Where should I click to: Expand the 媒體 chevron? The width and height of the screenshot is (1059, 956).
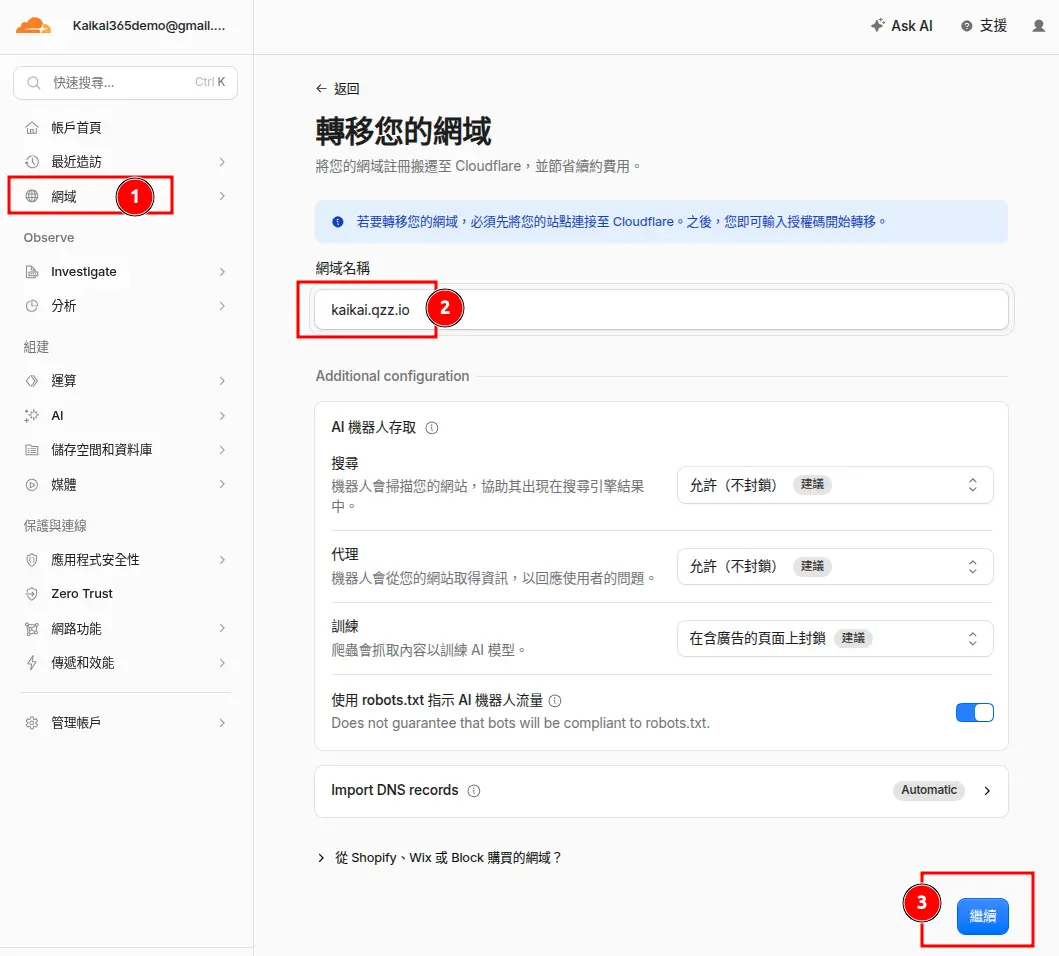pyautogui.click(x=222, y=484)
